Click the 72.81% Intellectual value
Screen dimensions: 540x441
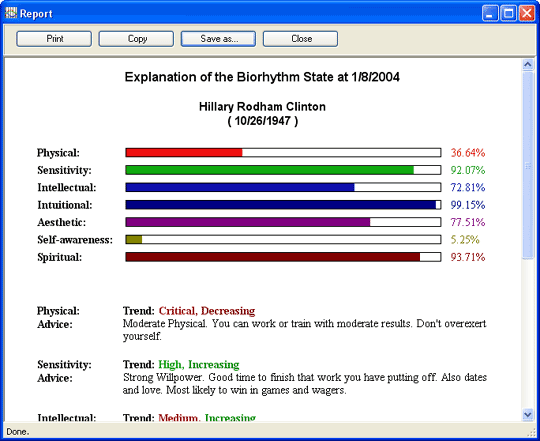468,187
